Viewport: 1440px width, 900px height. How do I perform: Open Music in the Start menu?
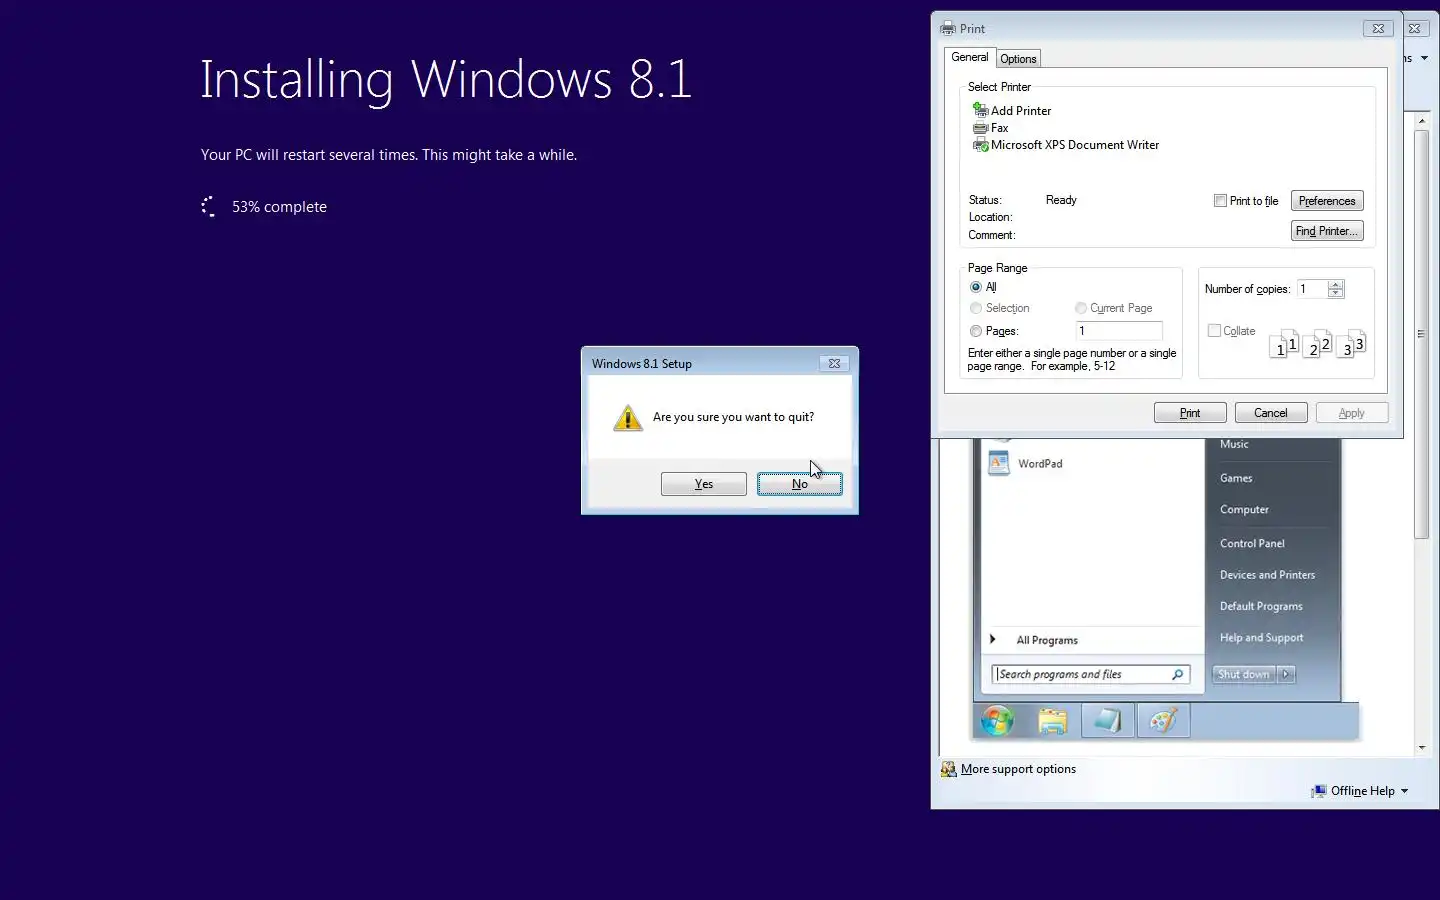(x=1234, y=444)
